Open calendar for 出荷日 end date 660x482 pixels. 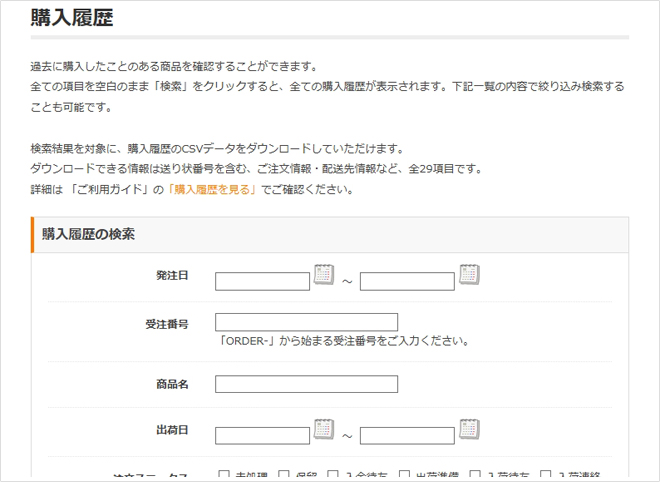469,429
